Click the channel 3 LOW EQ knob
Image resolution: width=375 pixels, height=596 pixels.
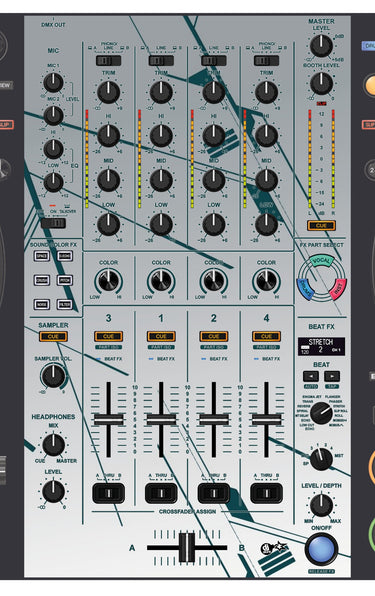pos(108,224)
